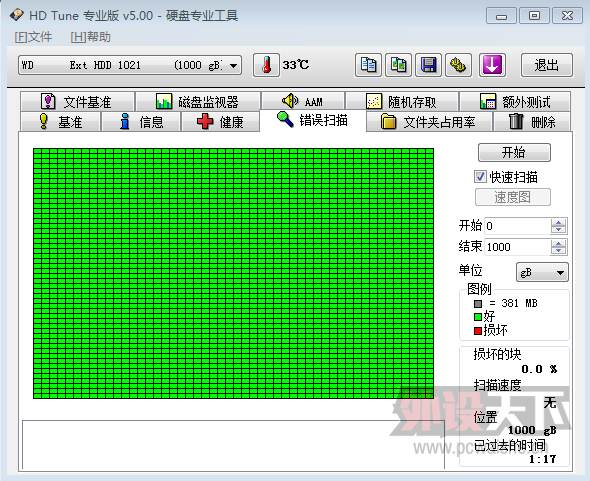
Task: Click the save screenshot floppy disk icon
Action: click(x=428, y=65)
